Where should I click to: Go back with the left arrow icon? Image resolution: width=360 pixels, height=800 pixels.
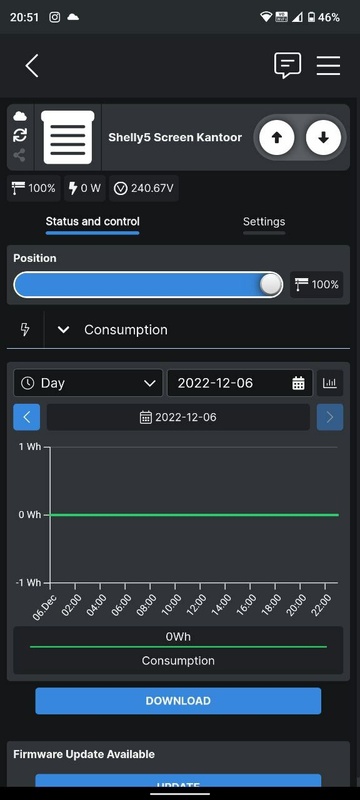tap(32, 66)
